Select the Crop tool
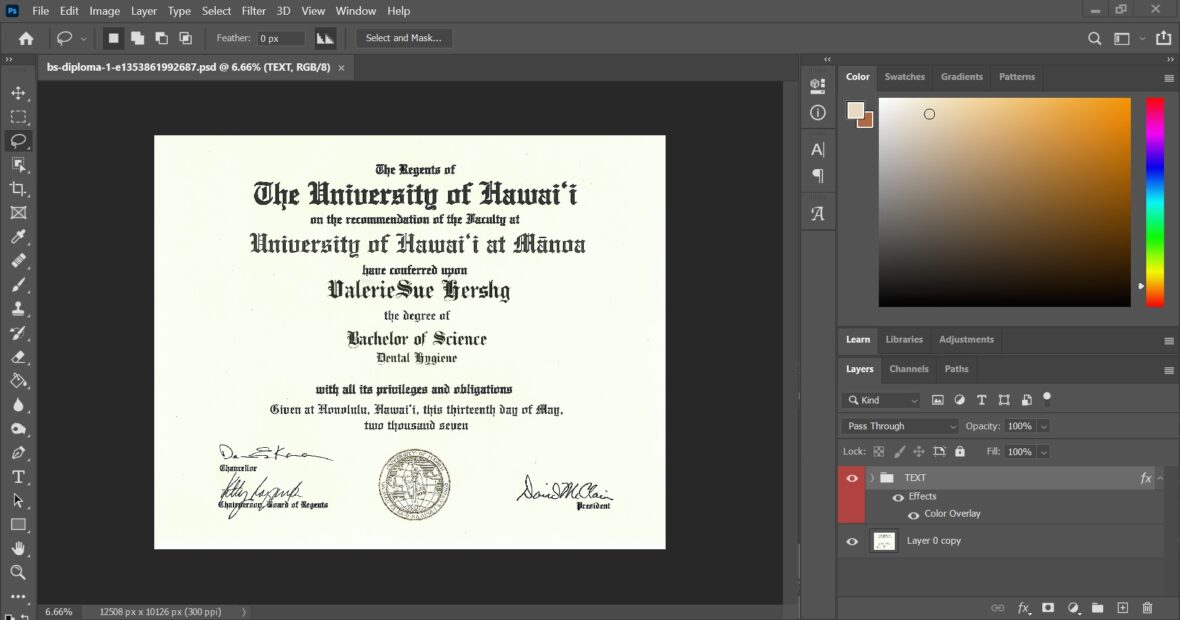Image resolution: width=1180 pixels, height=620 pixels. click(18, 189)
